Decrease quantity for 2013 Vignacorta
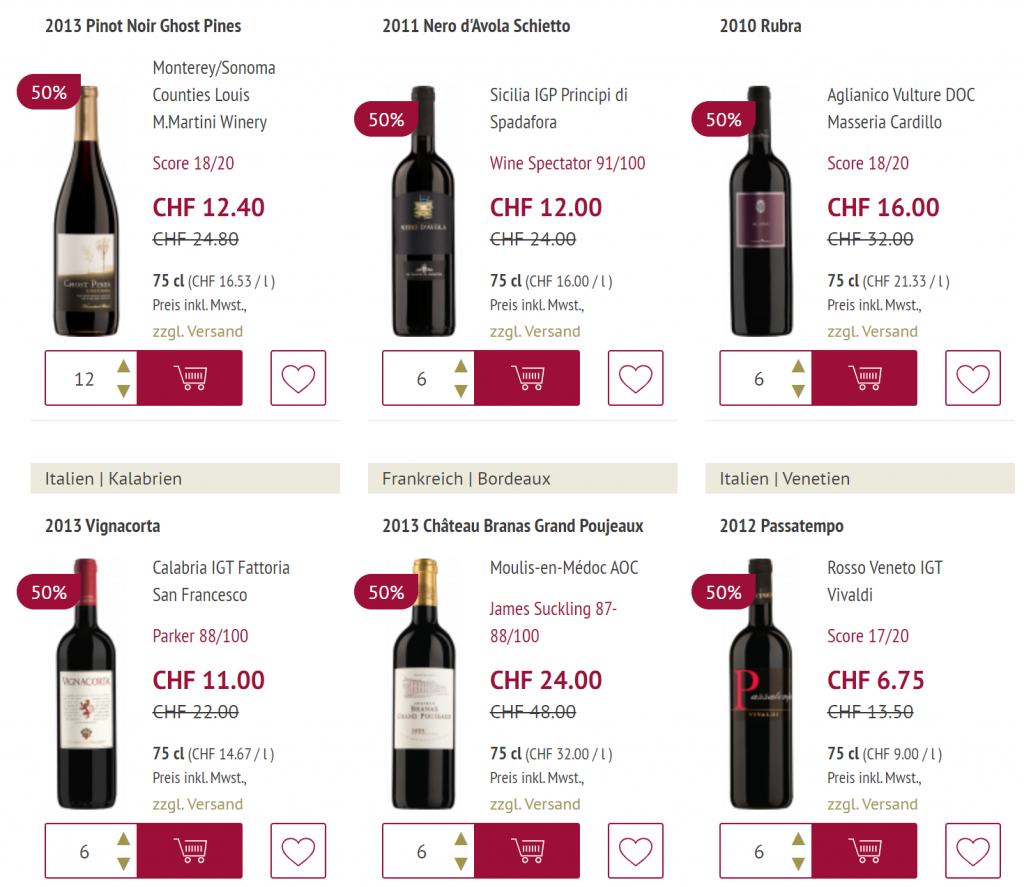Screen dimensions: 1024x887 pos(123,864)
